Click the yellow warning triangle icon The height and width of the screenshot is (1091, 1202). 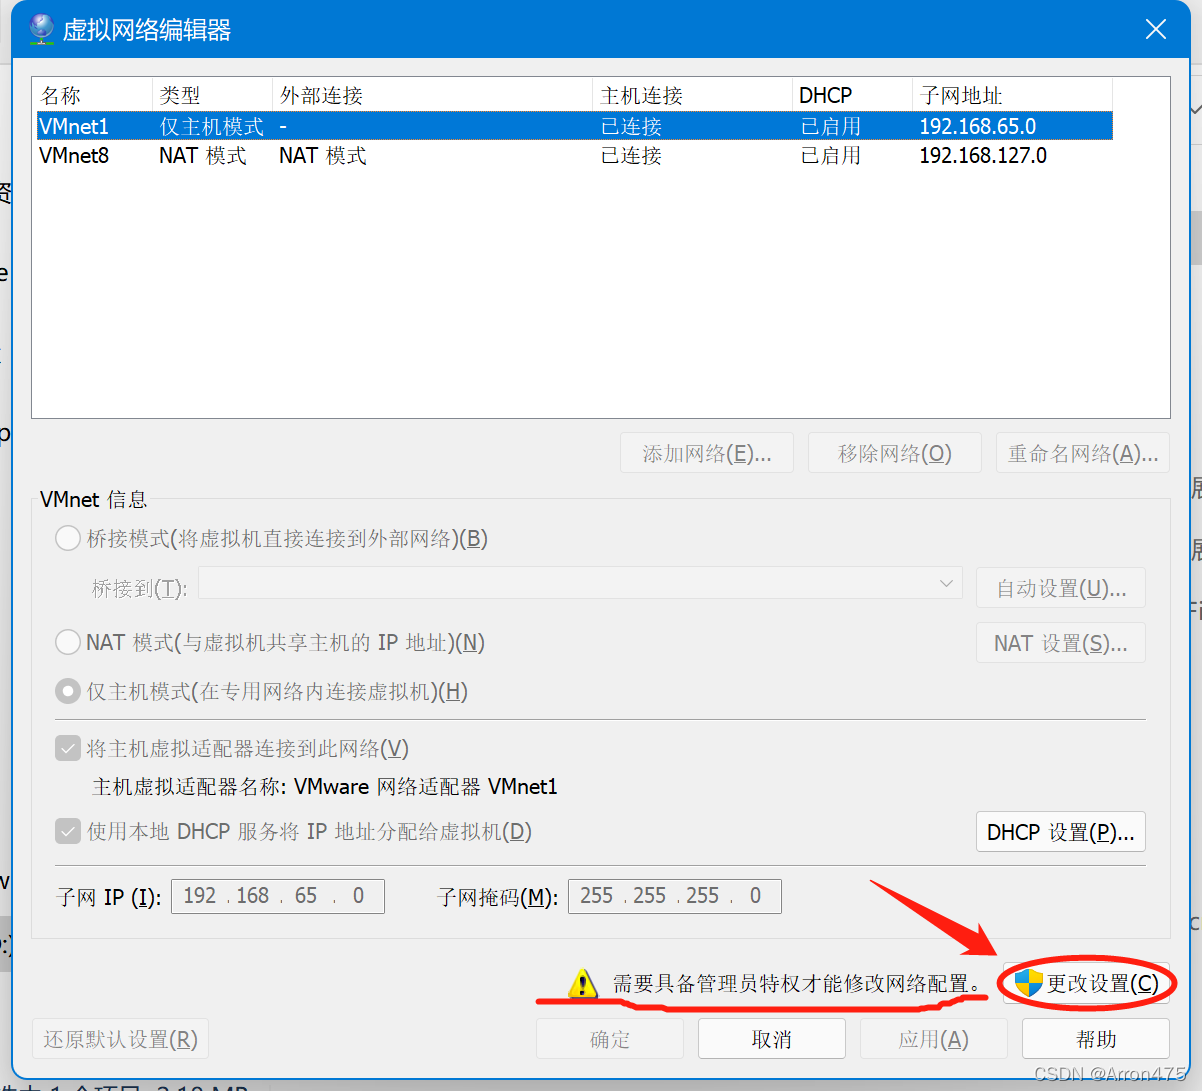click(x=582, y=984)
